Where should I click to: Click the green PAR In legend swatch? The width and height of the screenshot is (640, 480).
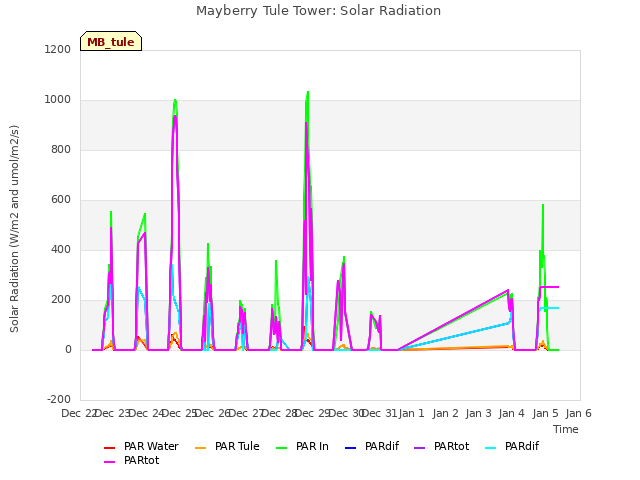click(x=282, y=447)
